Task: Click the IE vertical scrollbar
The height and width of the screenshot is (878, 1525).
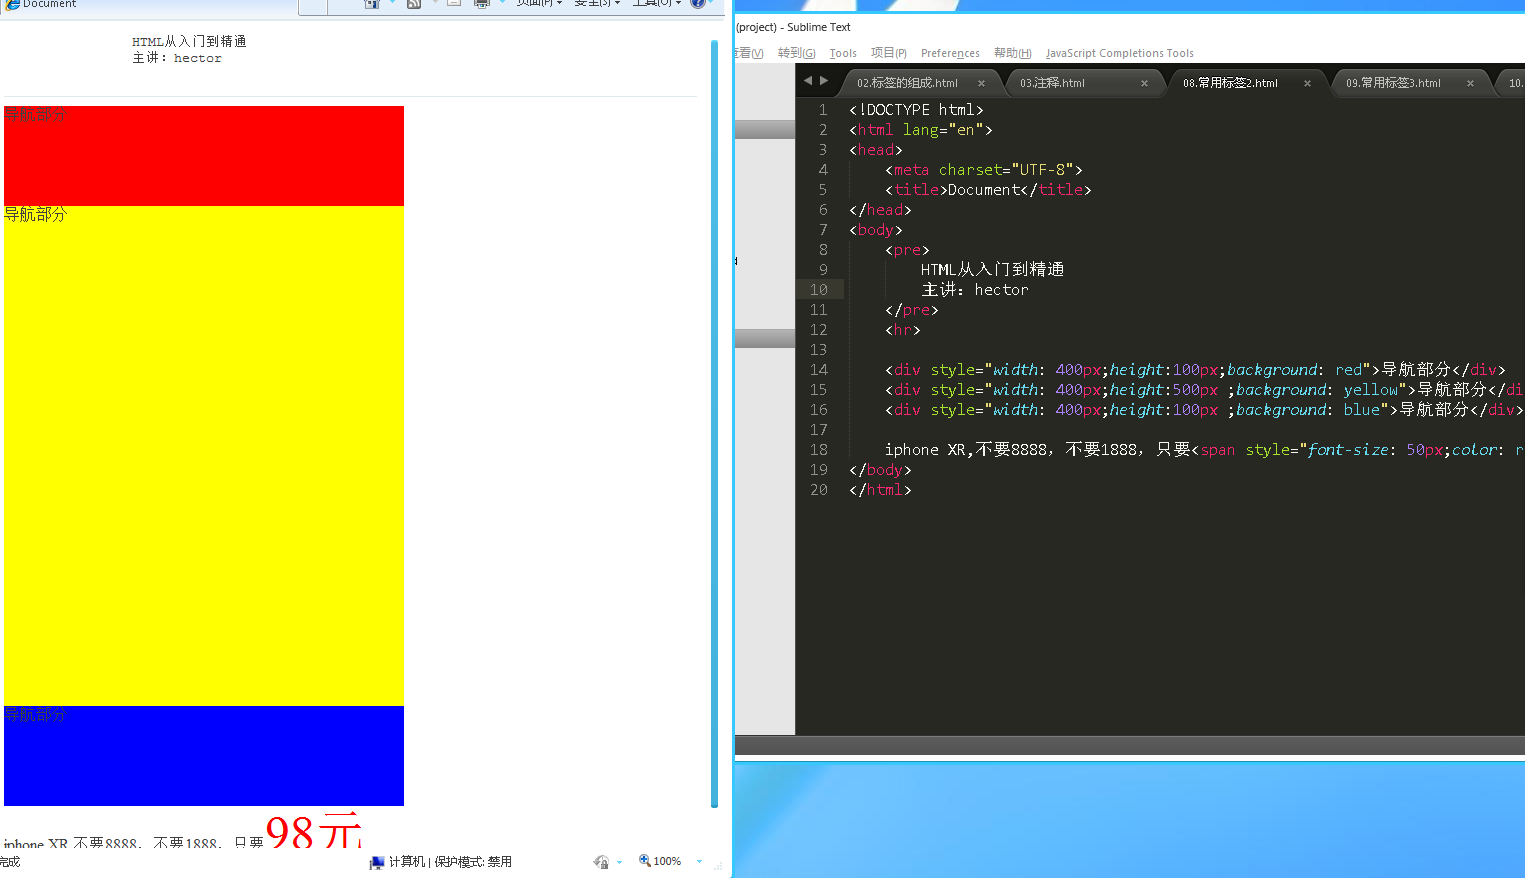Action: 714,423
